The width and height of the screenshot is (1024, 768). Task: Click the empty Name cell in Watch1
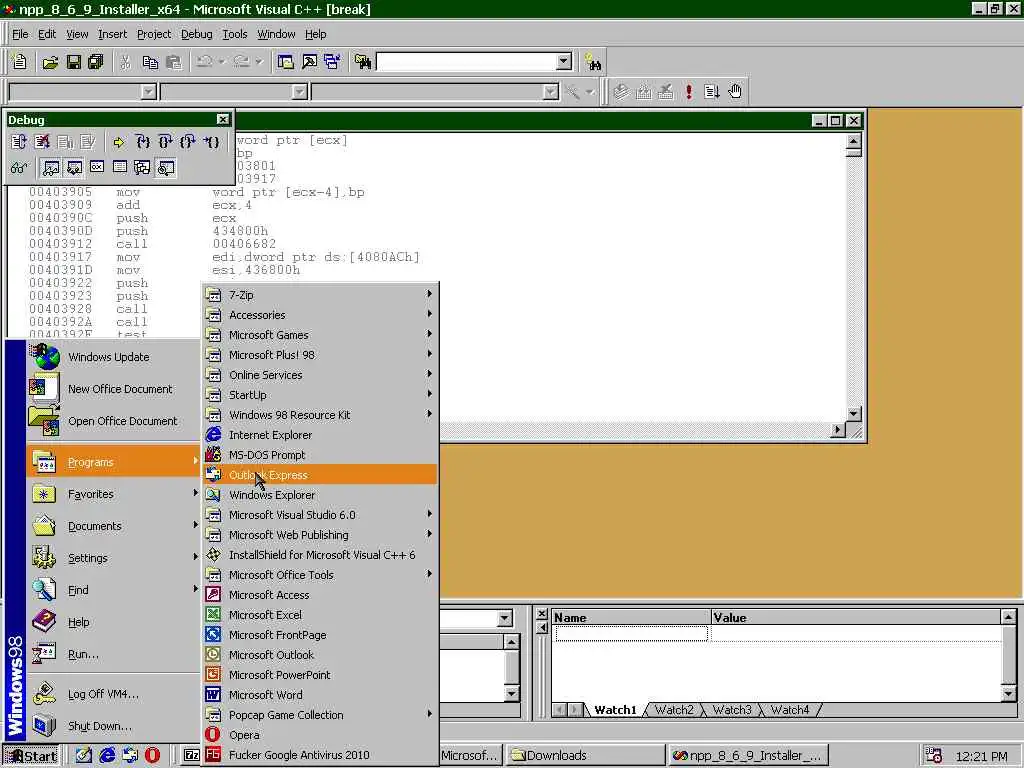632,633
